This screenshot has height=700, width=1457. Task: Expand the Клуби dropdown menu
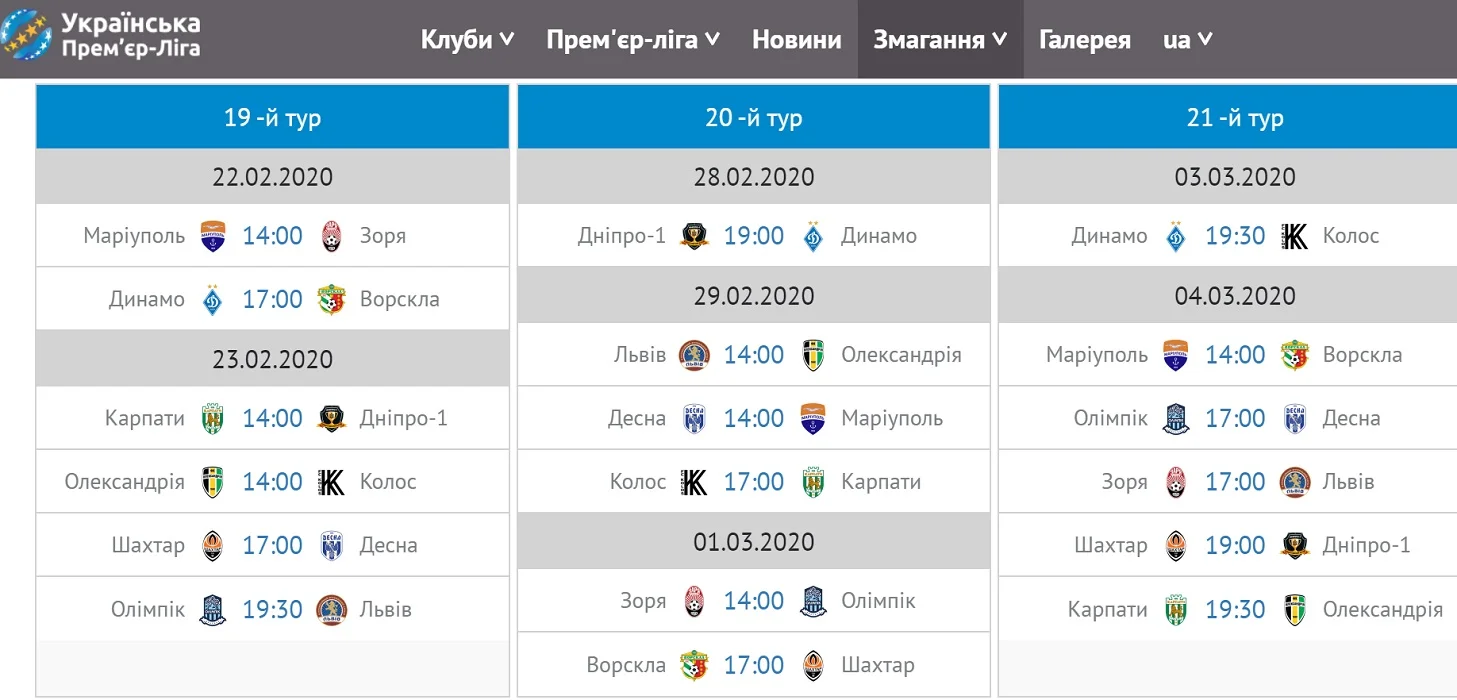coord(467,40)
